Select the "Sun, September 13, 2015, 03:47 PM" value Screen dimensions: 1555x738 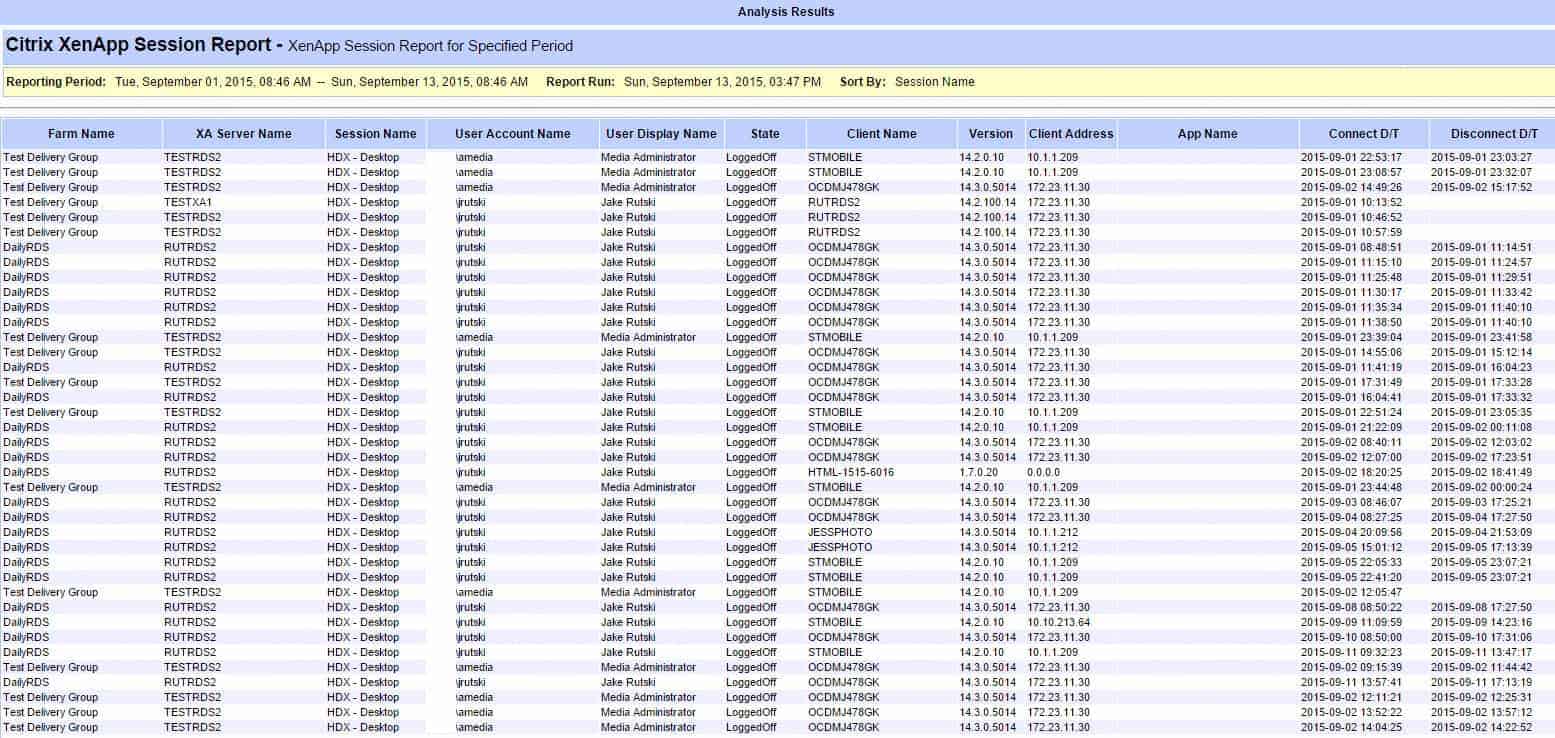point(722,82)
